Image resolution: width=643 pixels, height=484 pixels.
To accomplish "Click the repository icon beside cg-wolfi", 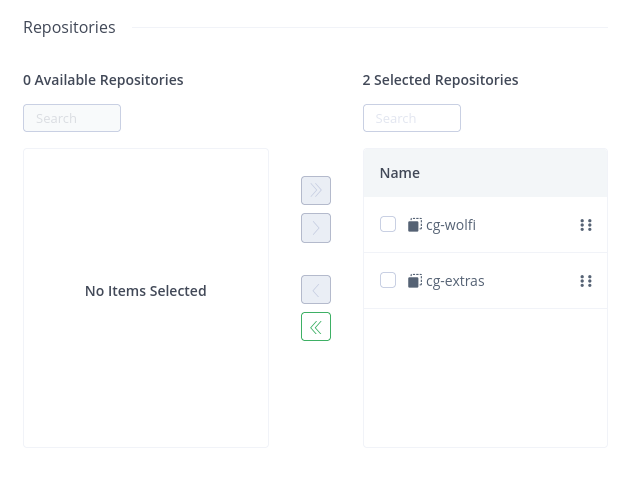I will [x=415, y=225].
